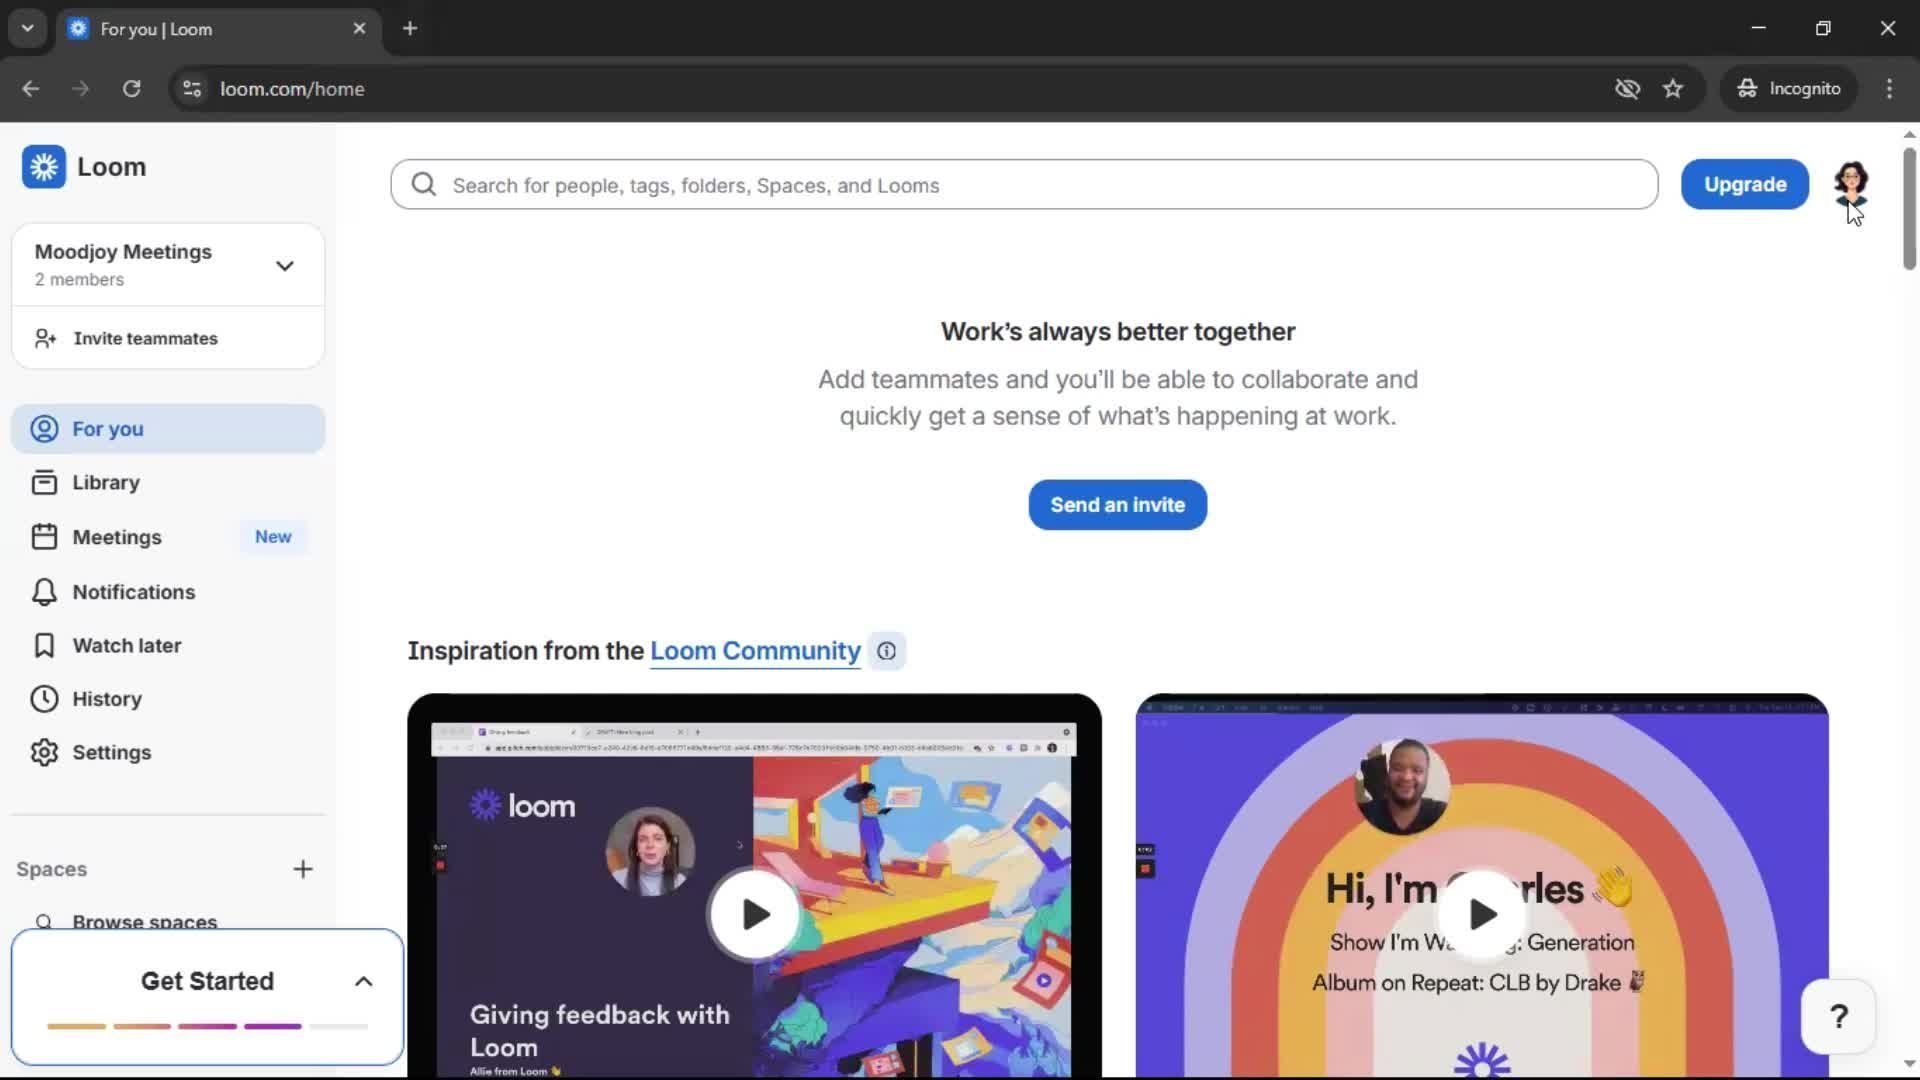Image resolution: width=1920 pixels, height=1080 pixels.
Task: Open the Chrome tab search dropdown
Action: (x=27, y=28)
